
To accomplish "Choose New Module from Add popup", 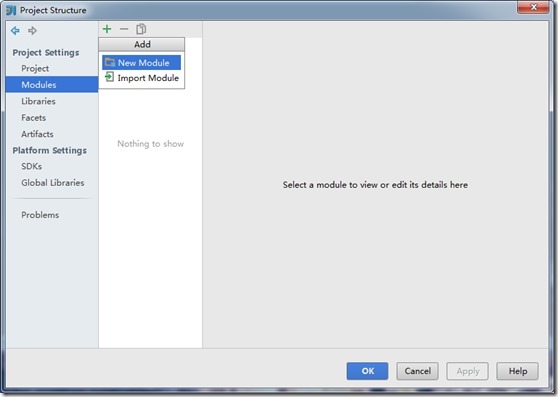I will point(142,63).
